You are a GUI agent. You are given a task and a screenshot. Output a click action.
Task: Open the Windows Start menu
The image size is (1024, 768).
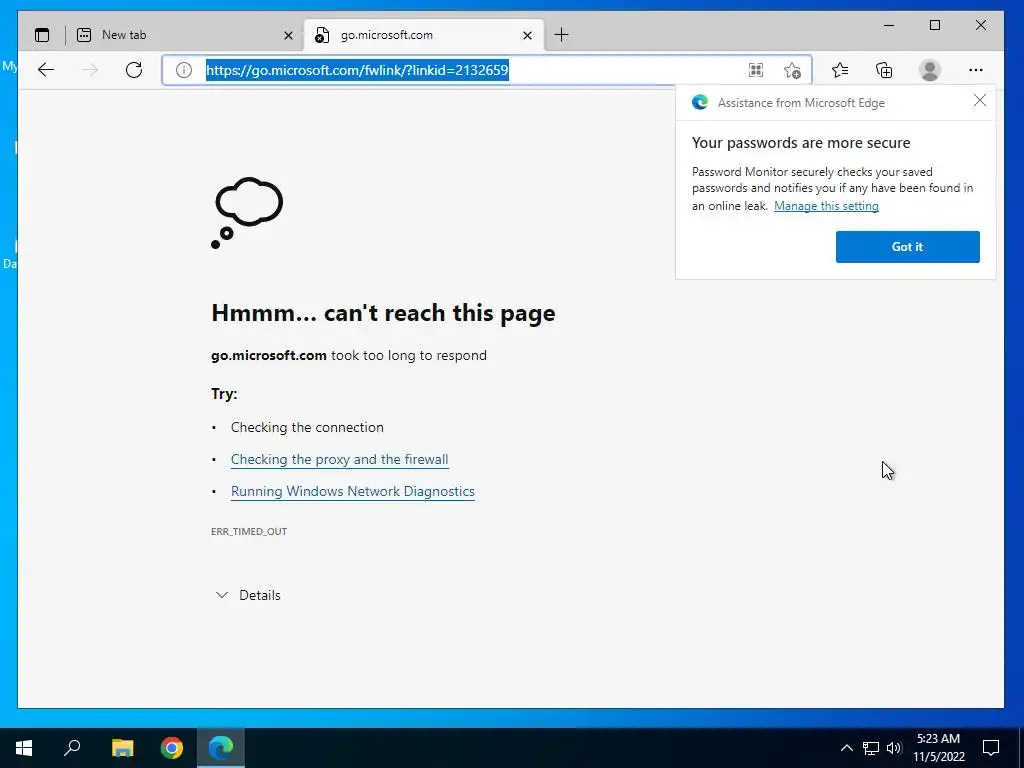tap(24, 748)
